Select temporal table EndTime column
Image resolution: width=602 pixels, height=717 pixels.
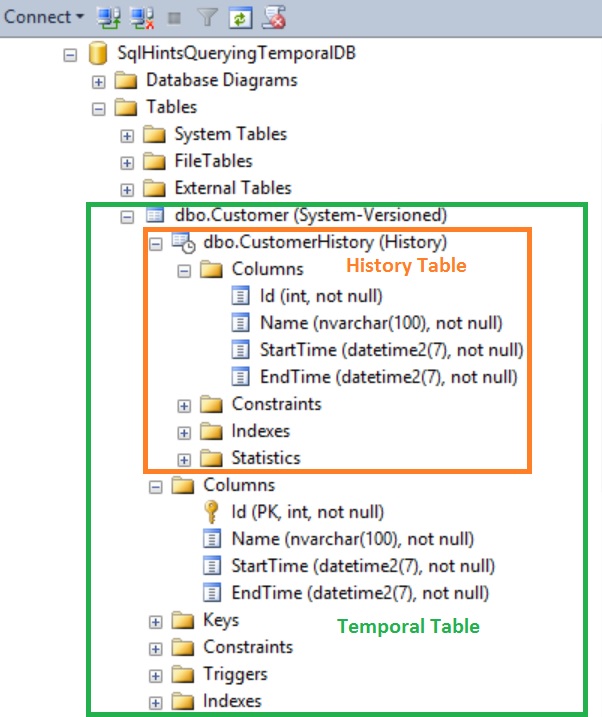[360, 593]
